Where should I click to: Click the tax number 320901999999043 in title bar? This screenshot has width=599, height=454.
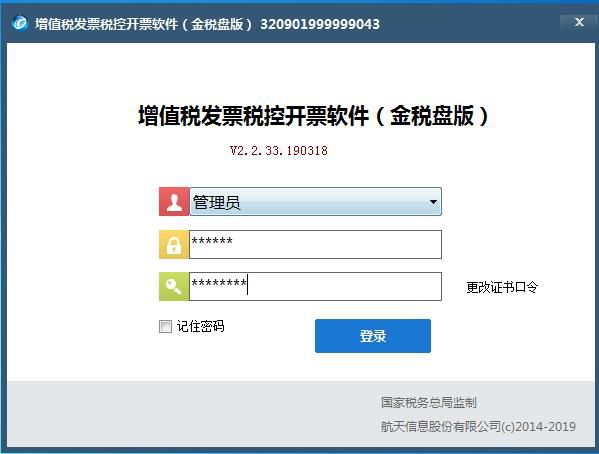click(x=320, y=24)
